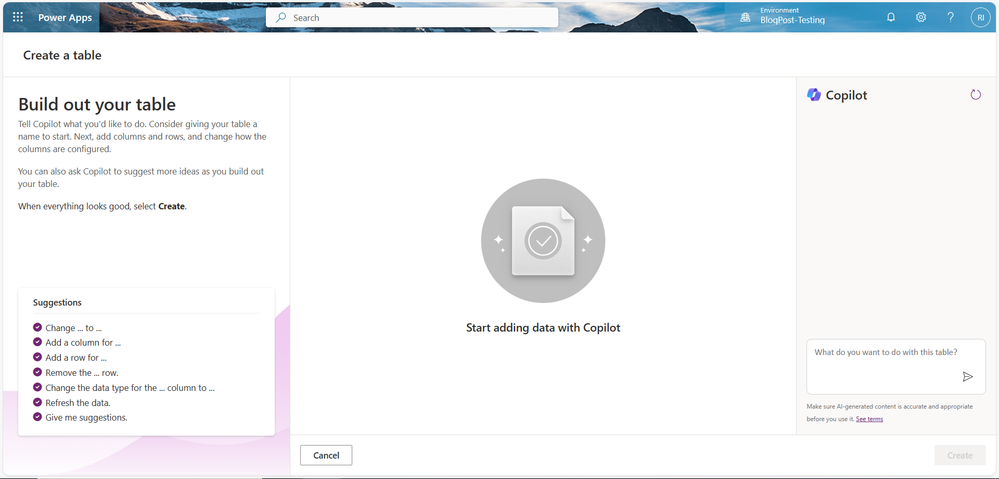Click the Cancel button
The width and height of the screenshot is (999, 479).
click(x=326, y=455)
